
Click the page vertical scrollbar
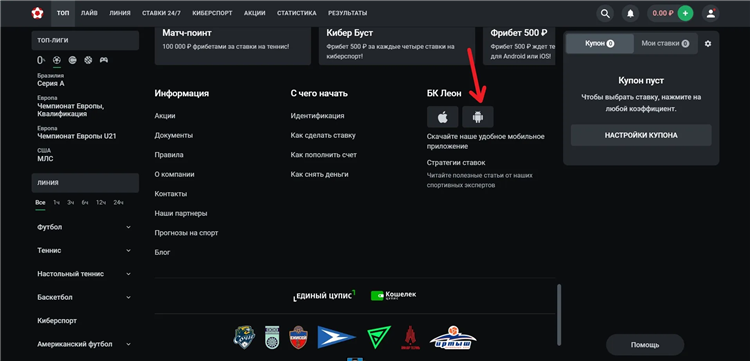pos(558,315)
